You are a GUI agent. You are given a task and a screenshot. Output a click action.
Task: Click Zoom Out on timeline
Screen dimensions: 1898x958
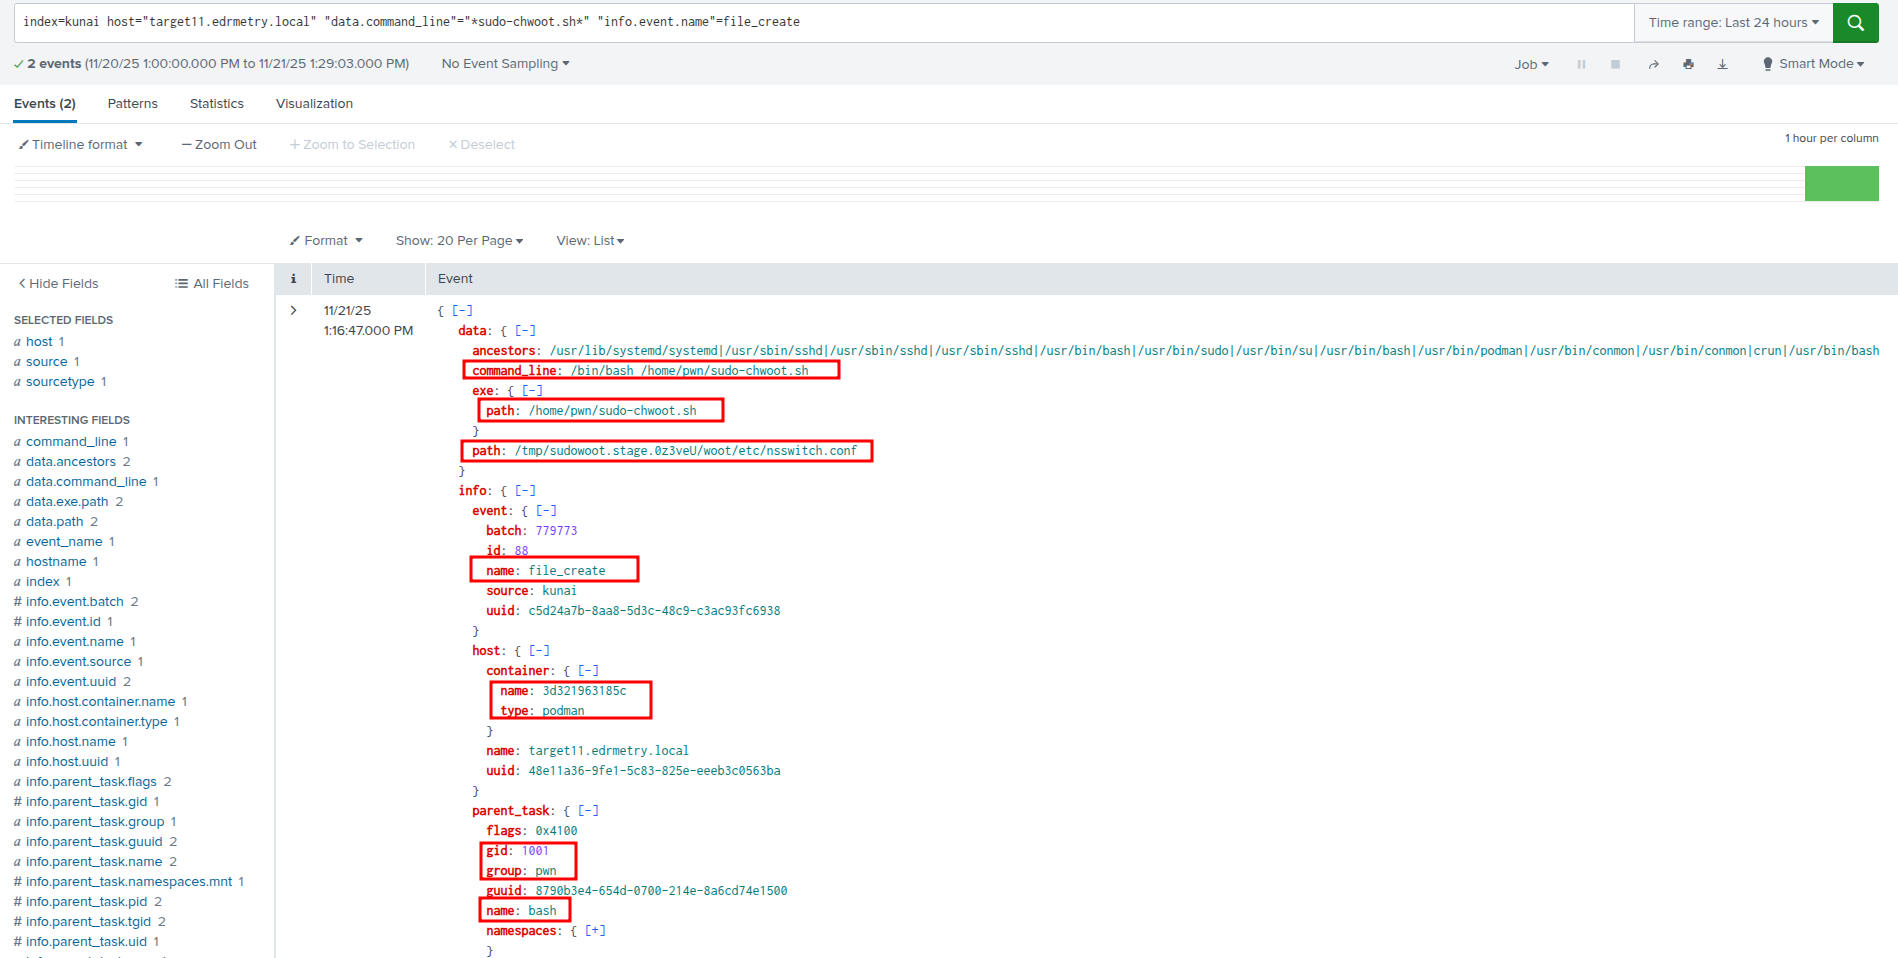click(x=219, y=145)
